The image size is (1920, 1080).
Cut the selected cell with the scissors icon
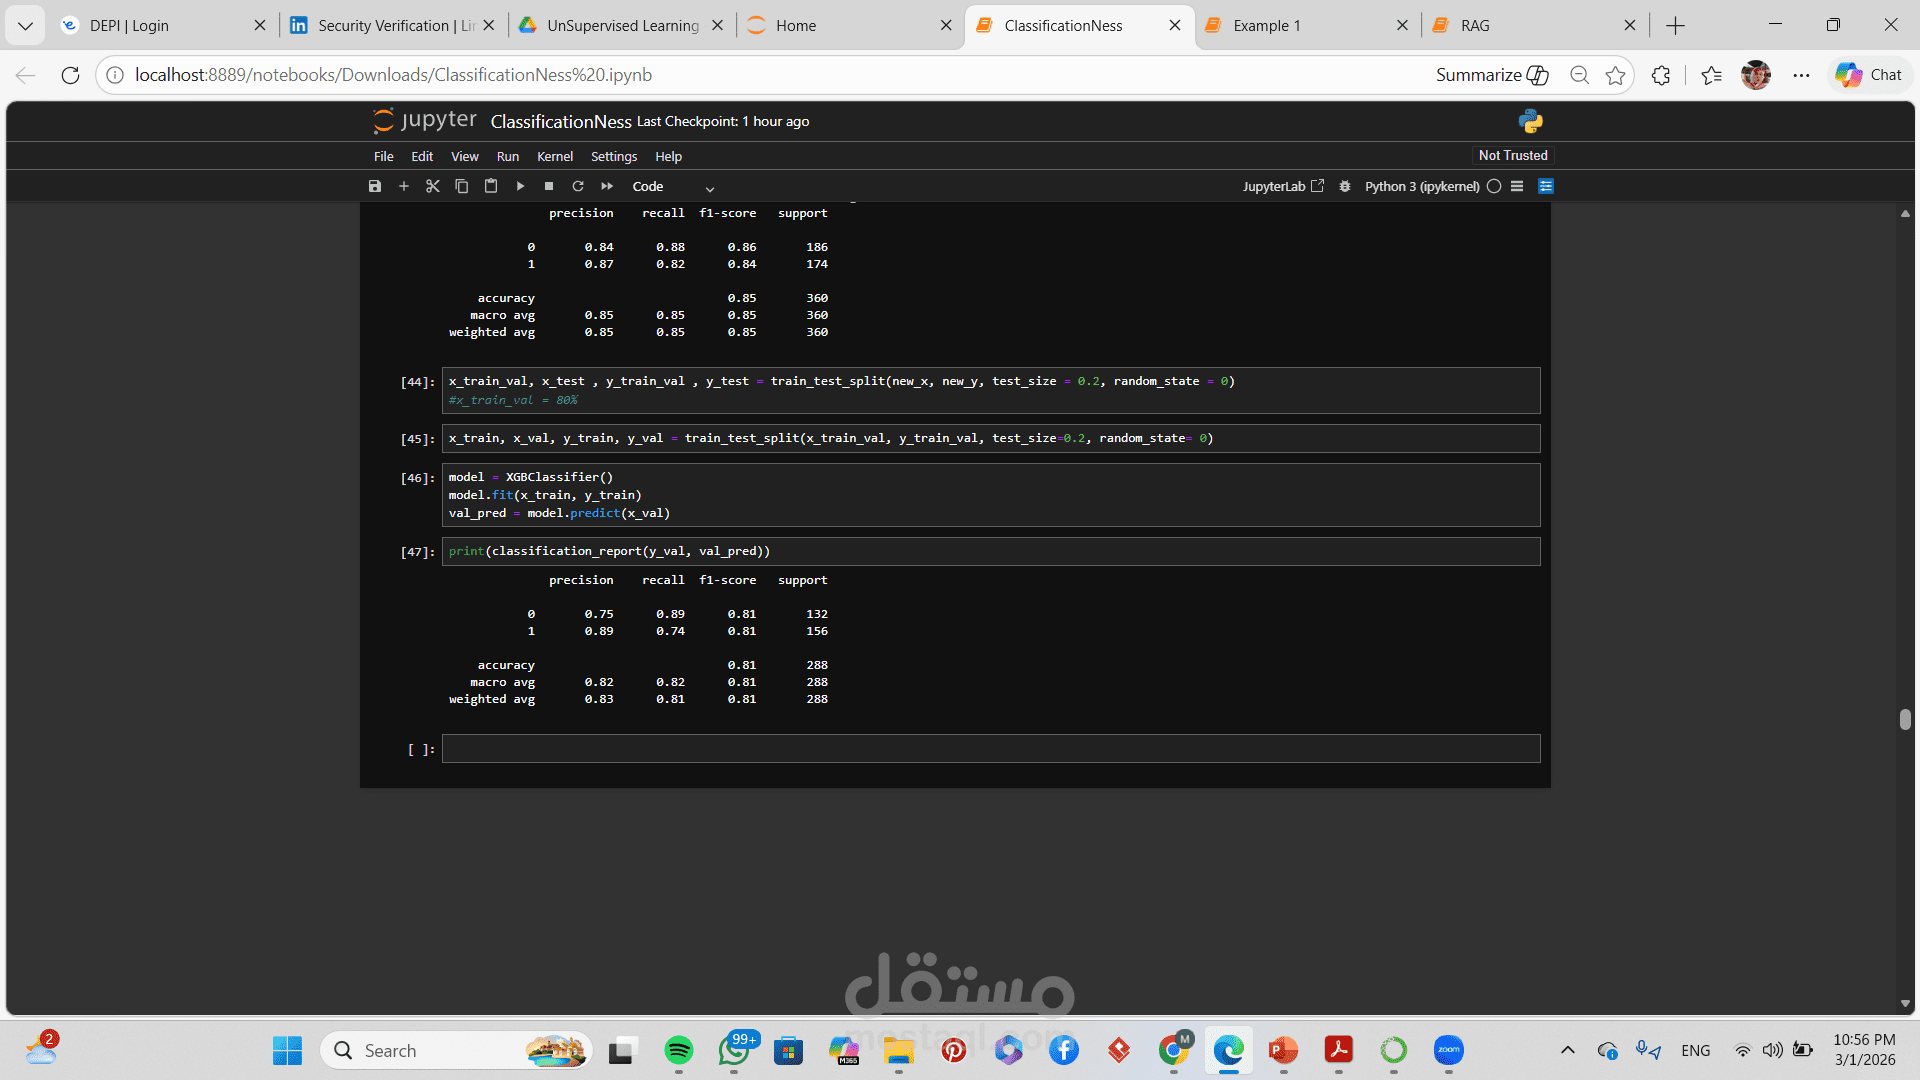click(x=433, y=187)
